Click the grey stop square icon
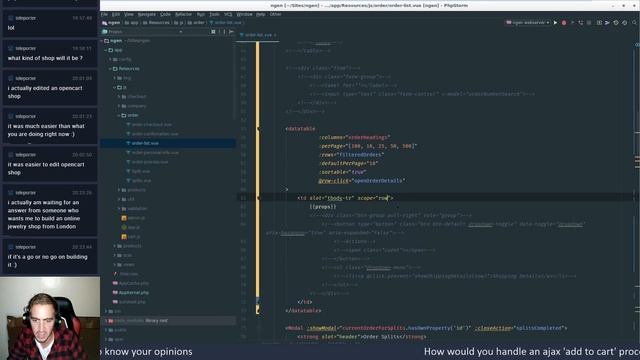 tap(589, 23)
